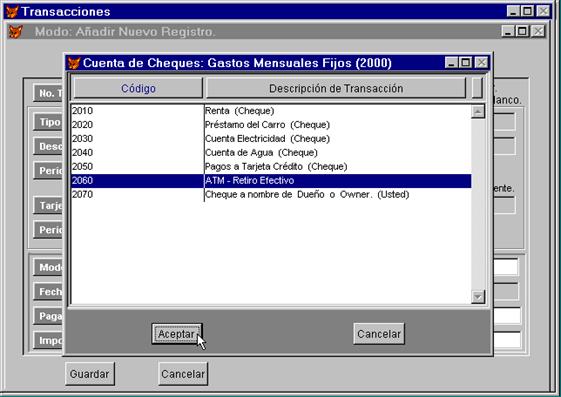Select Cuenta Electricidad (Cheque) row
Viewport: 561px width, 397px height.
click(271, 139)
